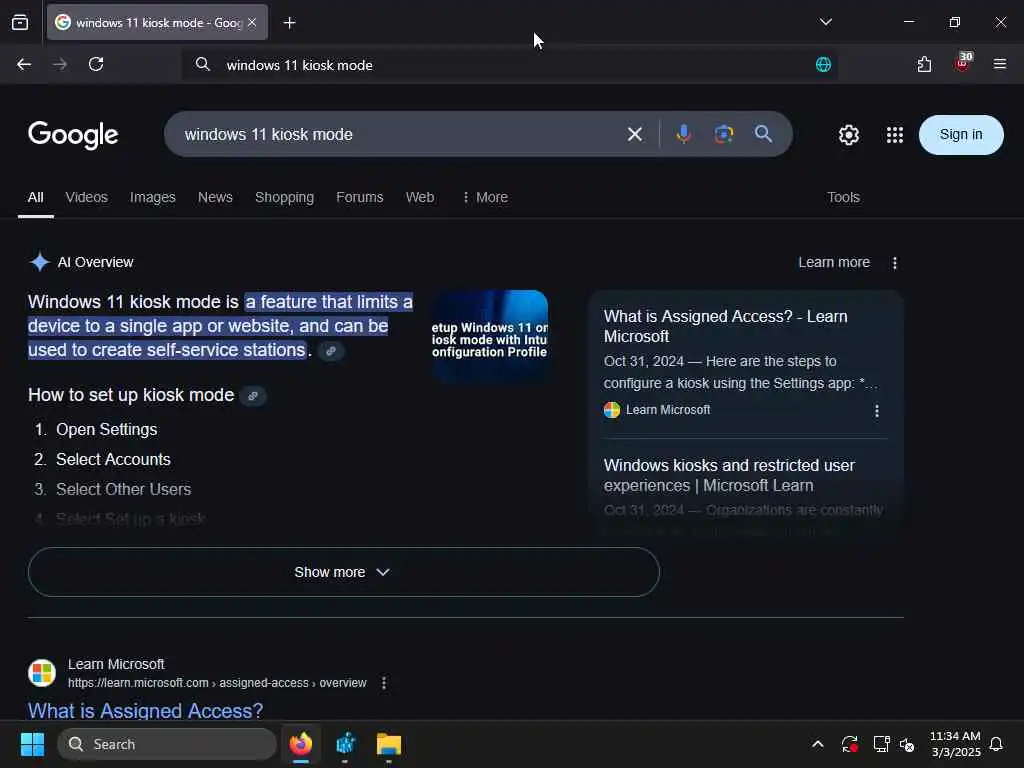Switch to the News tab
This screenshot has width=1024, height=768.
tap(215, 197)
